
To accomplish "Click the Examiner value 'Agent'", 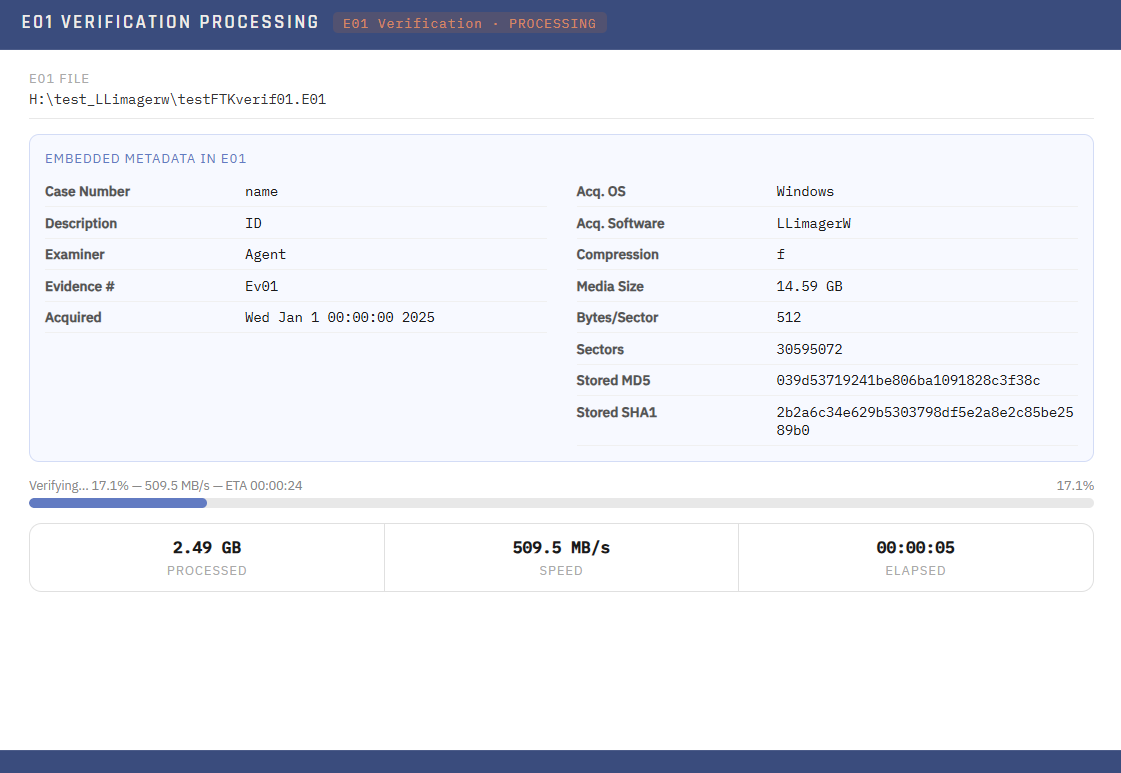I will pos(265,255).
